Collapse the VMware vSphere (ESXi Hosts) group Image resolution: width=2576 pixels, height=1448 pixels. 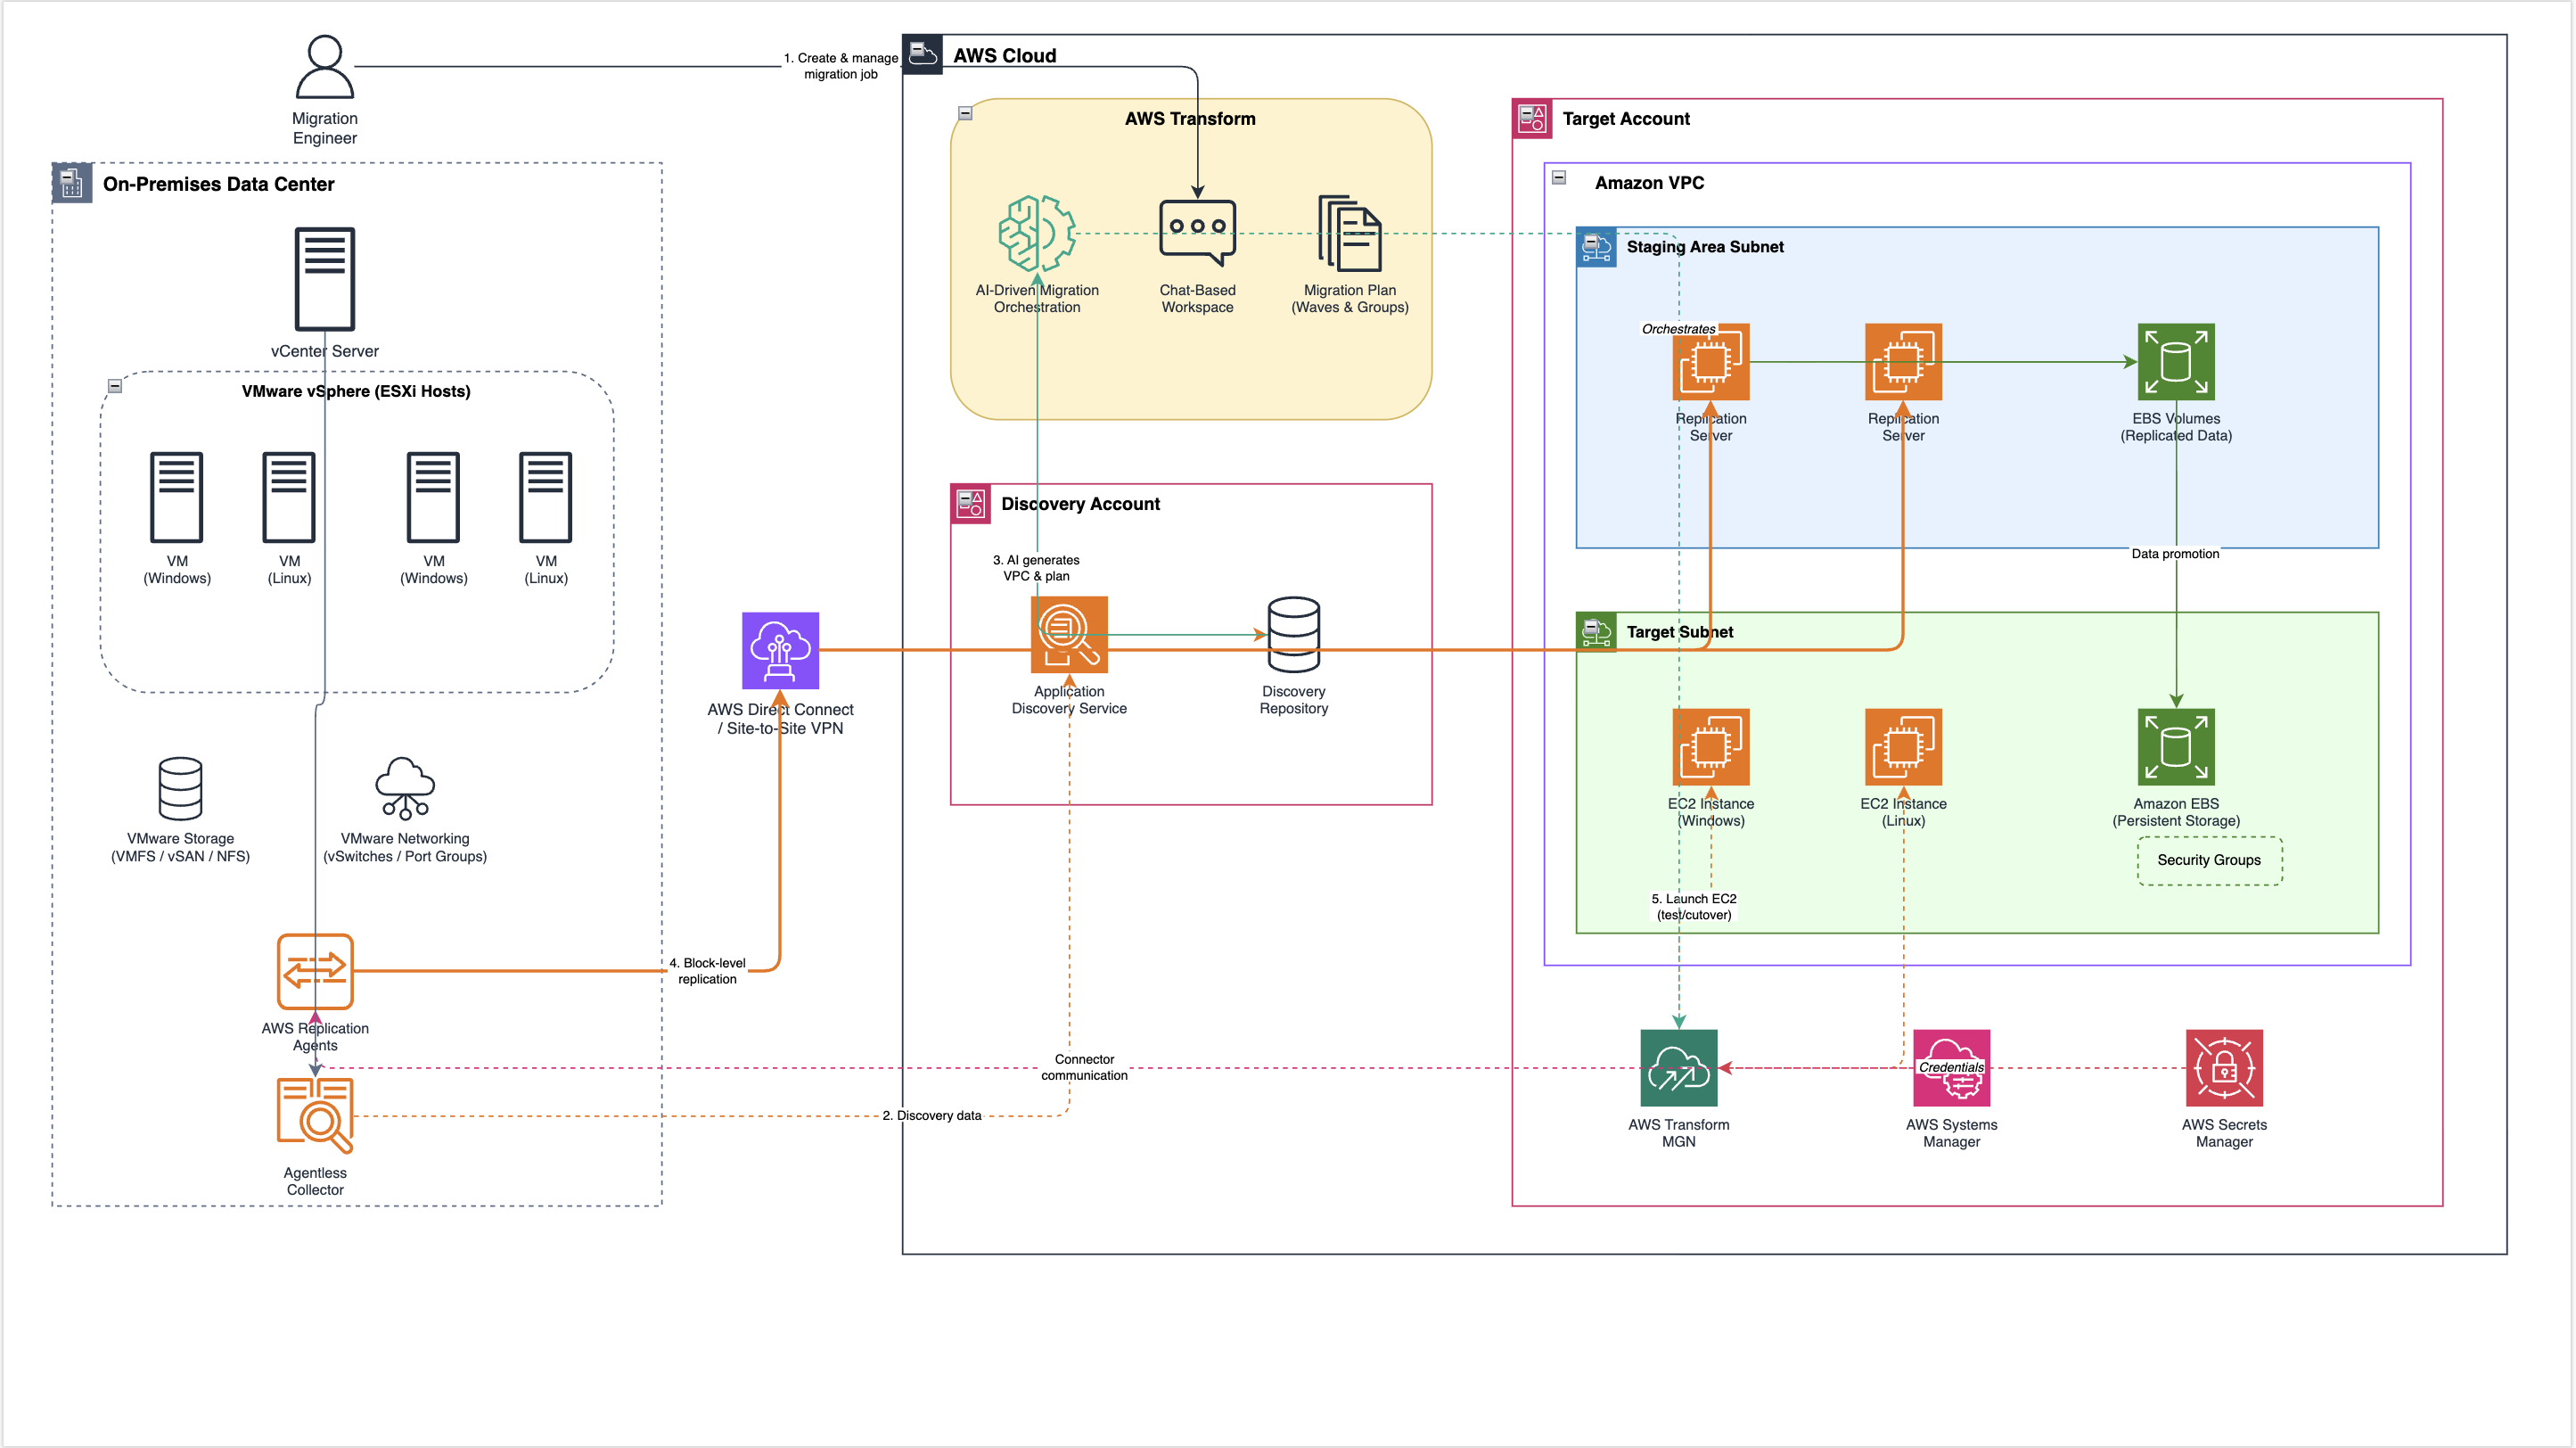115,386
